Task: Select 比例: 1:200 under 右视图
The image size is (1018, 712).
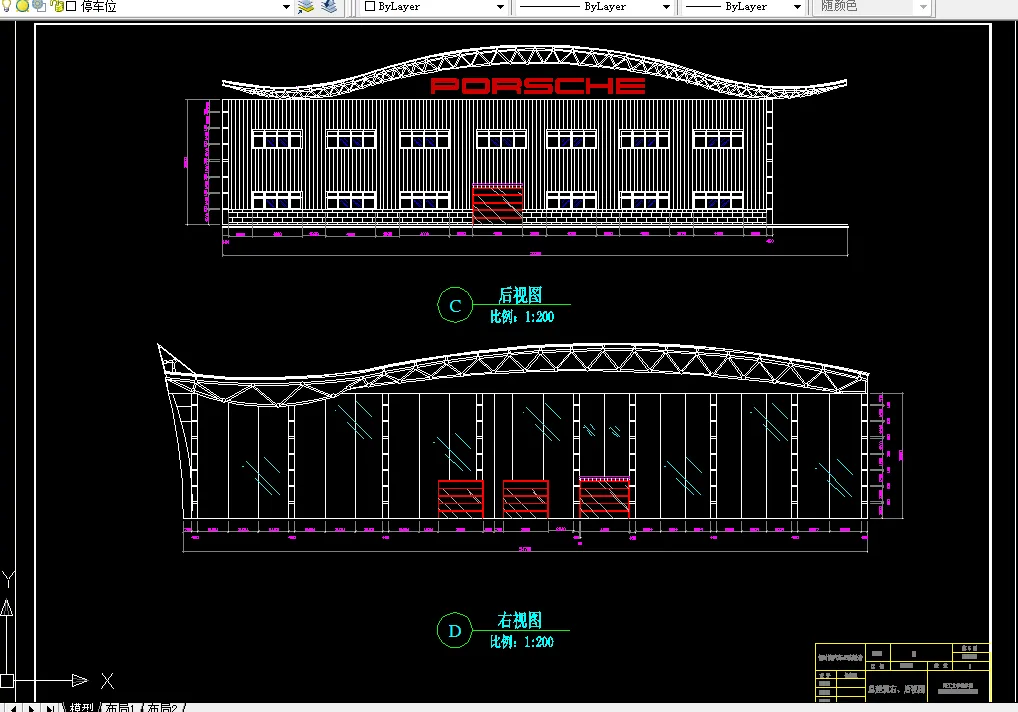Action: (x=522, y=642)
